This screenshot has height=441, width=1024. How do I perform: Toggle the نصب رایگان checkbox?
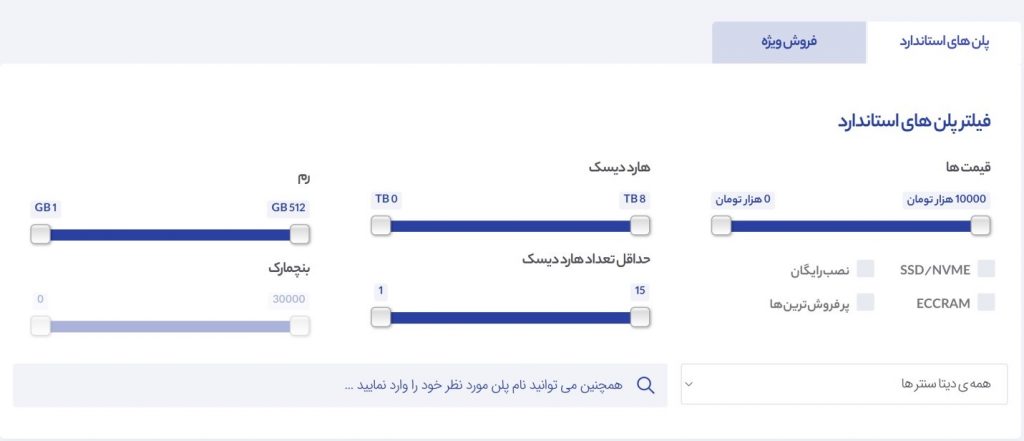coord(865,269)
